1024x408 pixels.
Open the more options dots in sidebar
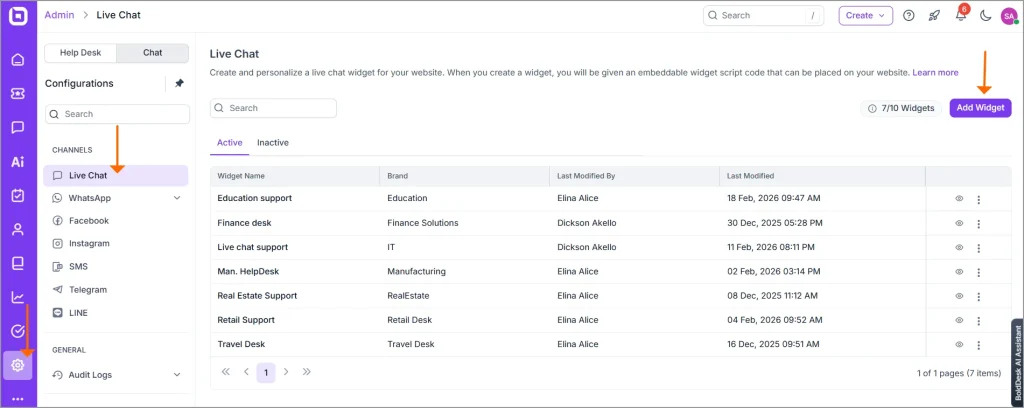point(18,399)
